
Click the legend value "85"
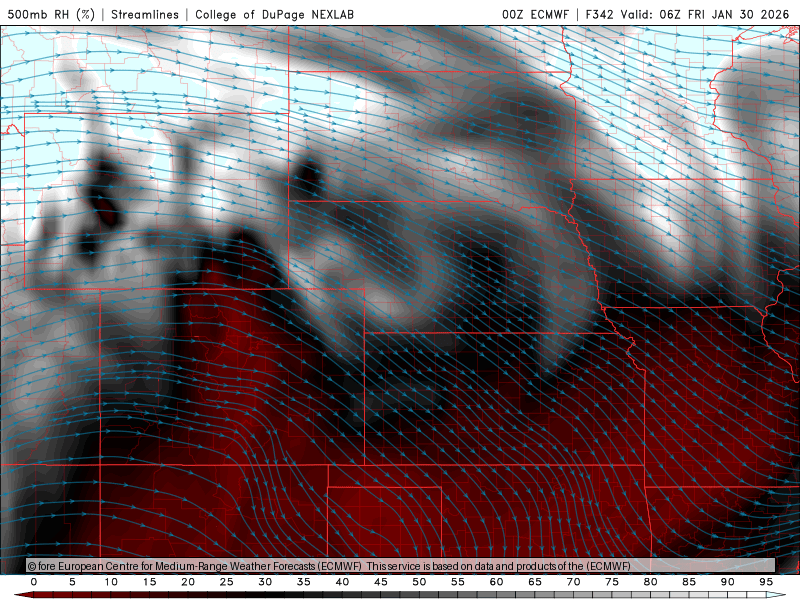pyautogui.click(x=689, y=582)
